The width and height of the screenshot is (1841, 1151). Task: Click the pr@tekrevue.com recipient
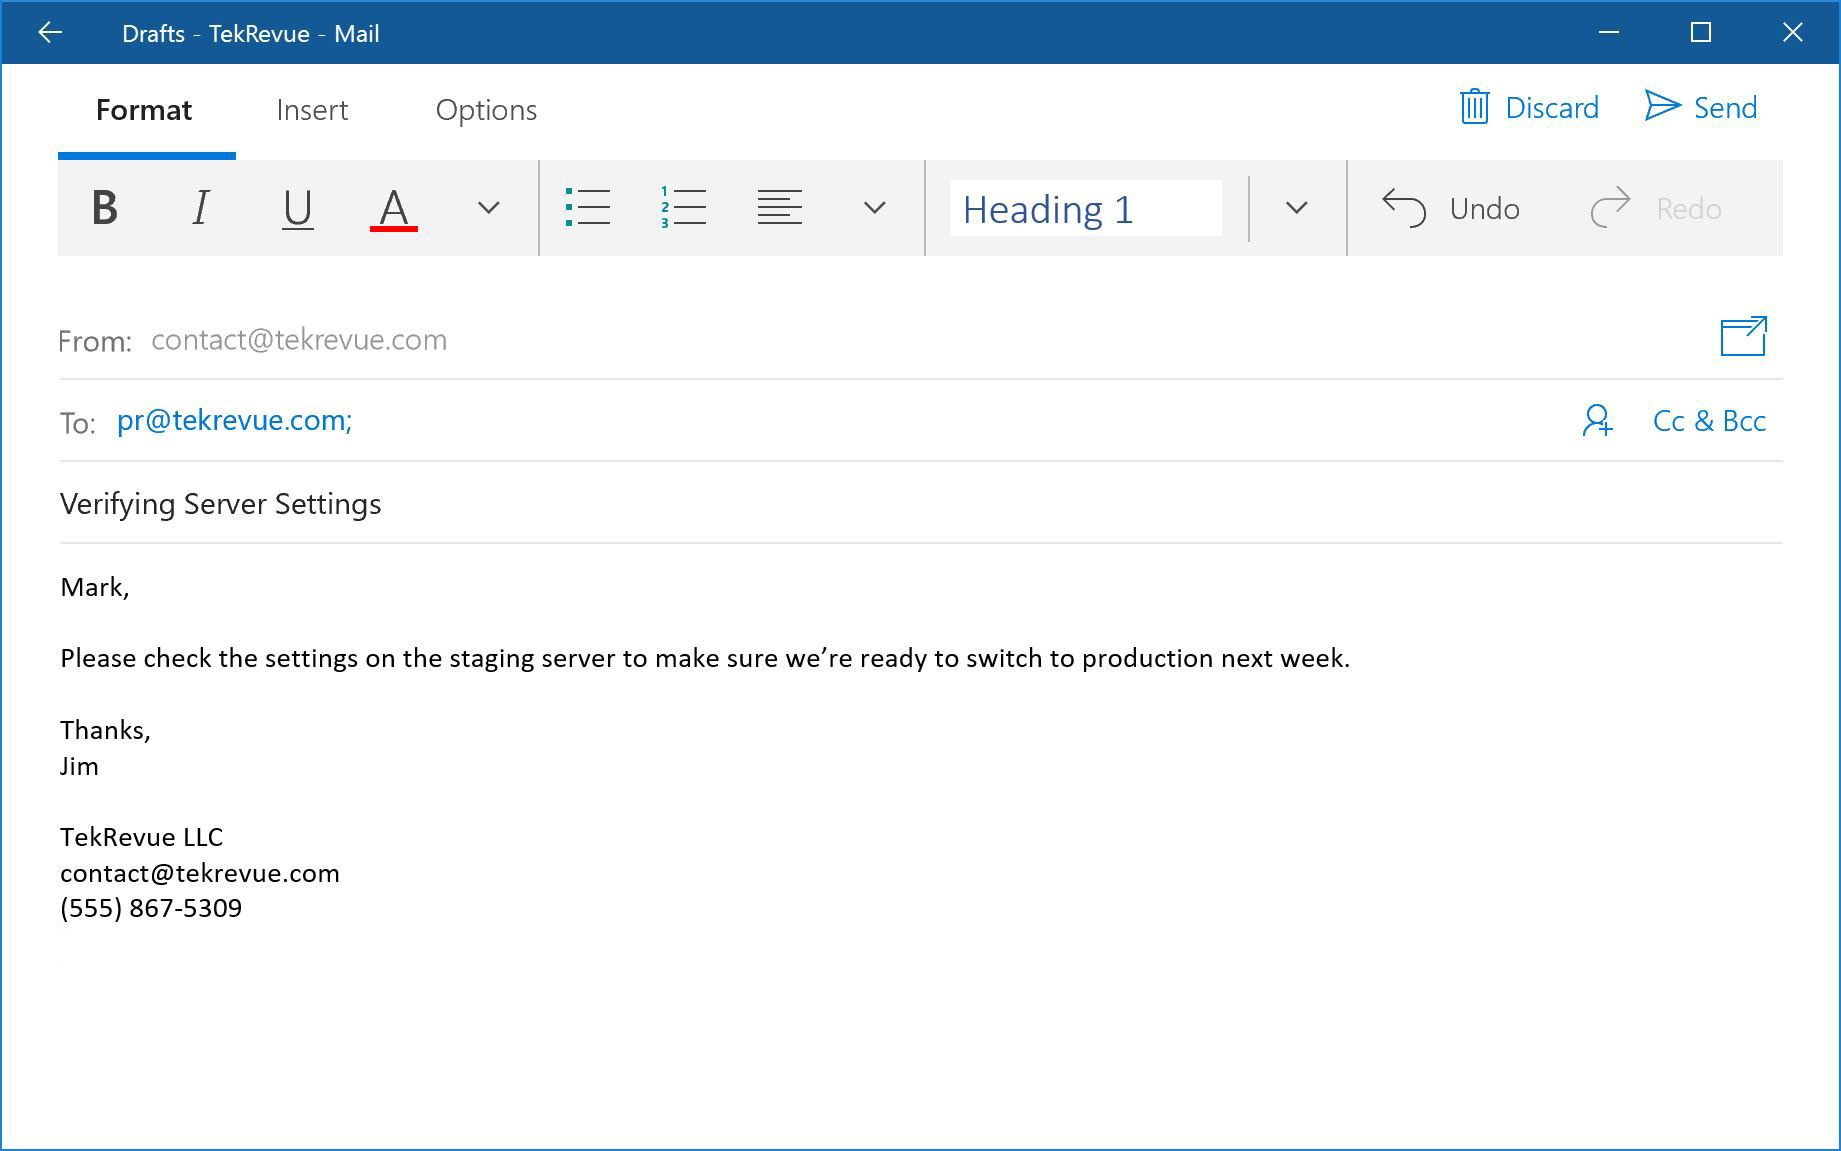click(x=234, y=420)
